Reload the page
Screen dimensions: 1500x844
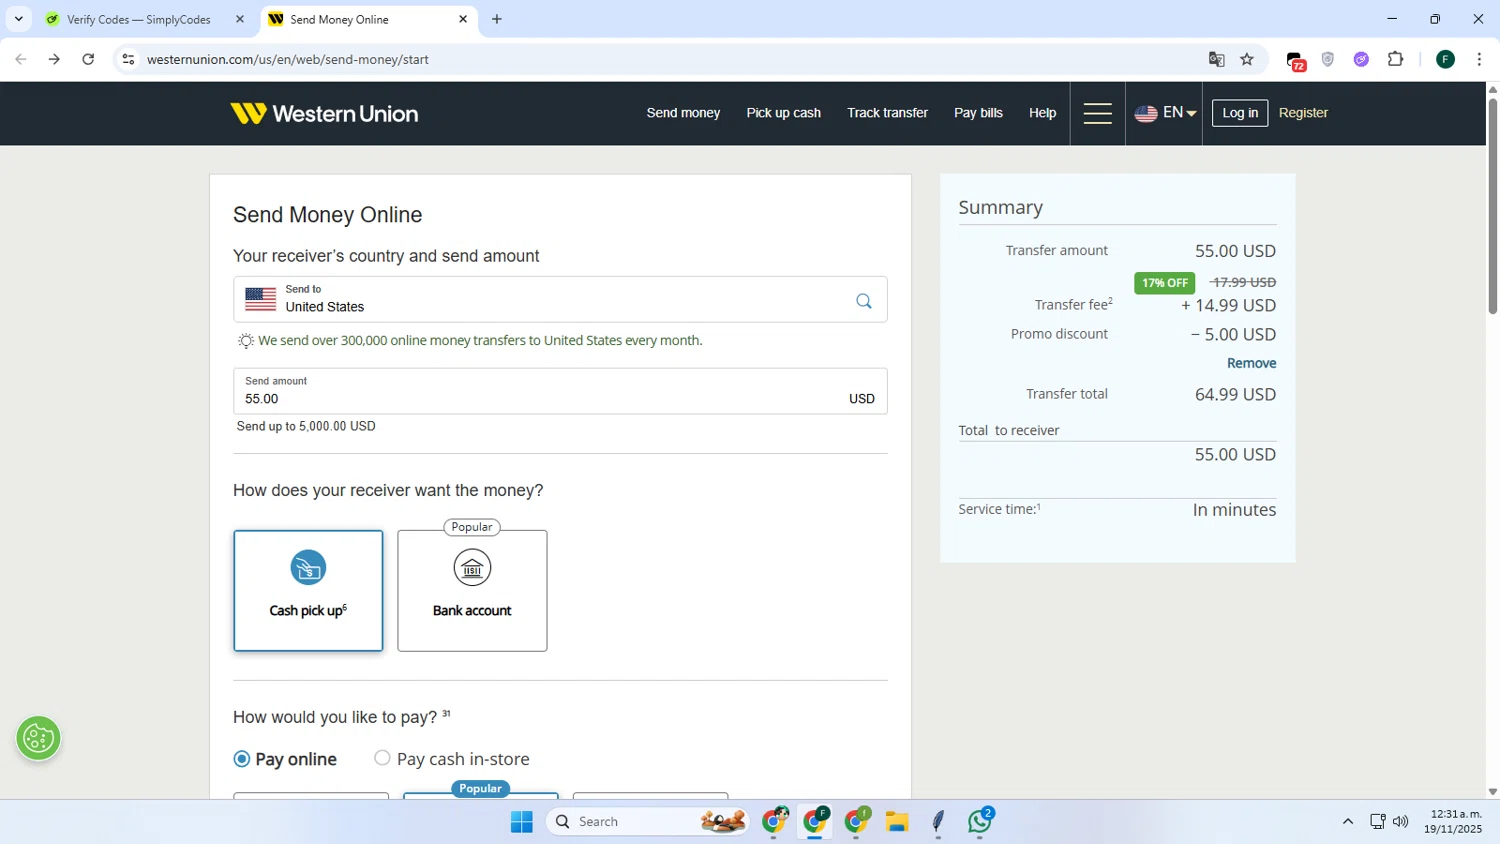(x=88, y=59)
